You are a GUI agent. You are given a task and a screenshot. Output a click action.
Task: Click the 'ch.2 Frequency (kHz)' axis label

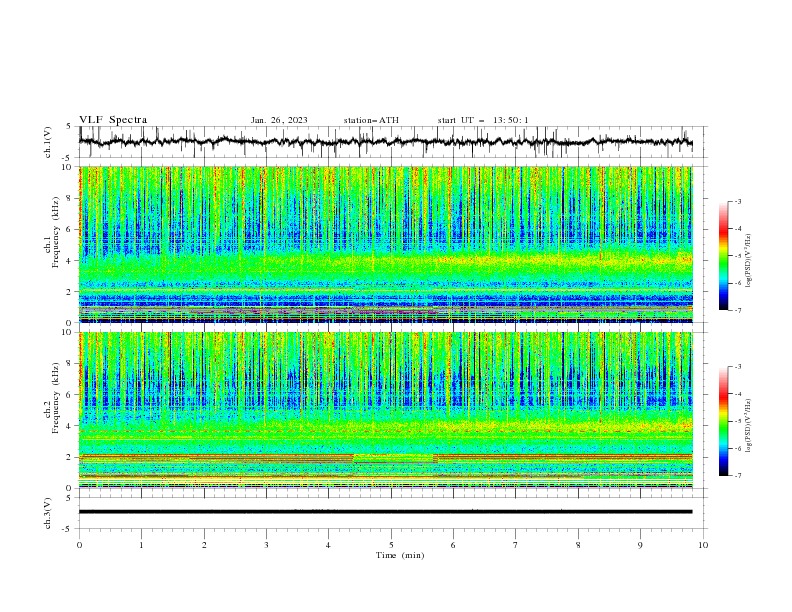point(51,397)
